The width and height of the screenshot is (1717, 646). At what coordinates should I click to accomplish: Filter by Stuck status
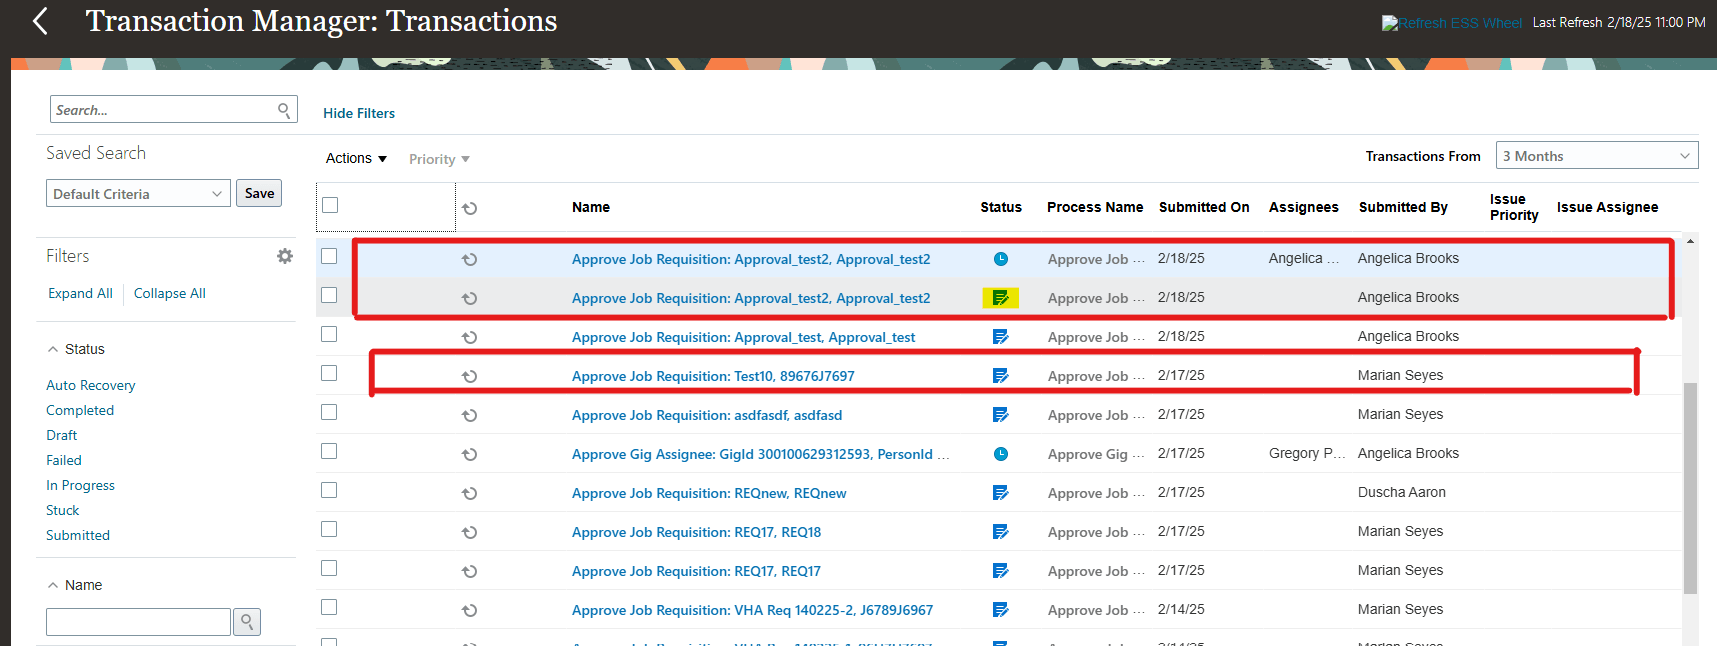coord(62,510)
